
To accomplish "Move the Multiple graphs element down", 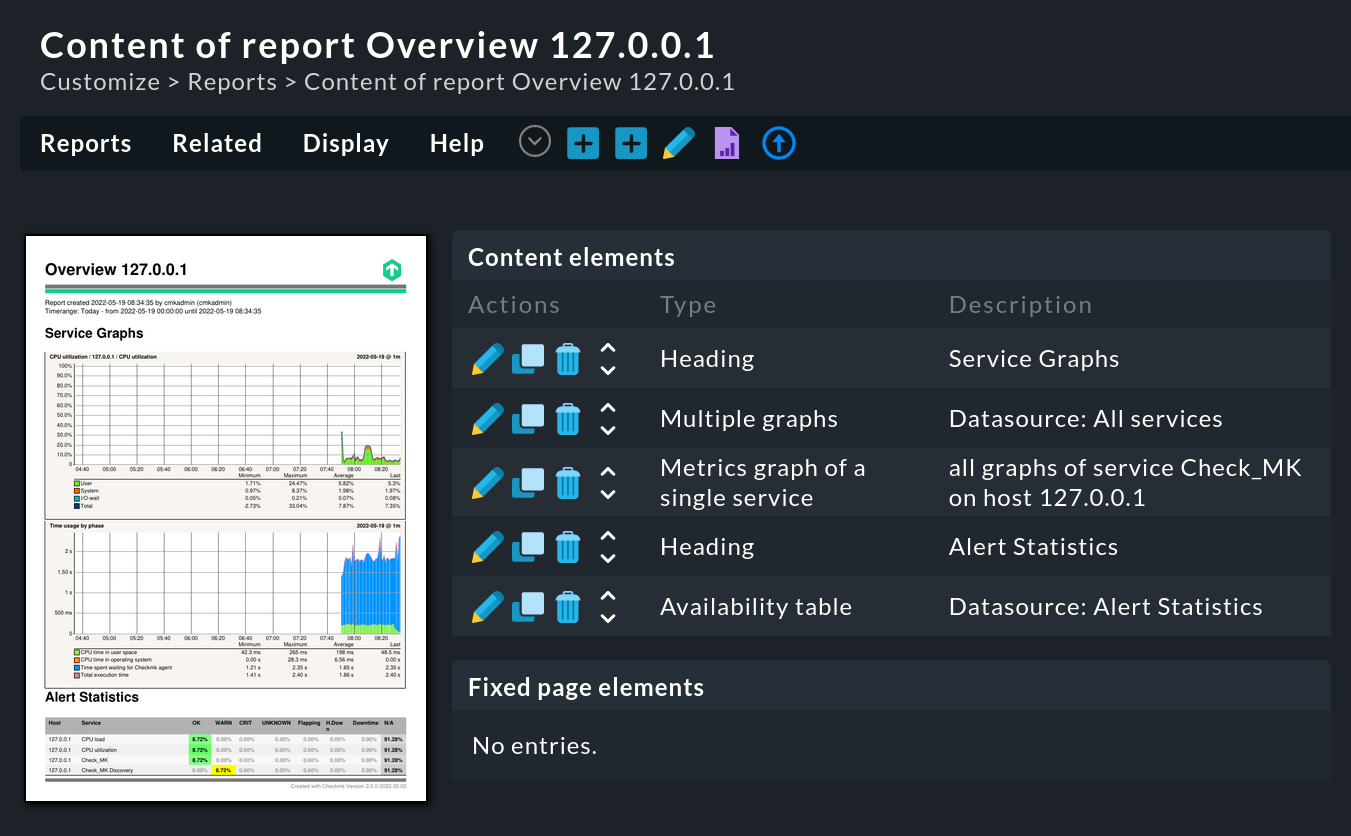I will (608, 428).
